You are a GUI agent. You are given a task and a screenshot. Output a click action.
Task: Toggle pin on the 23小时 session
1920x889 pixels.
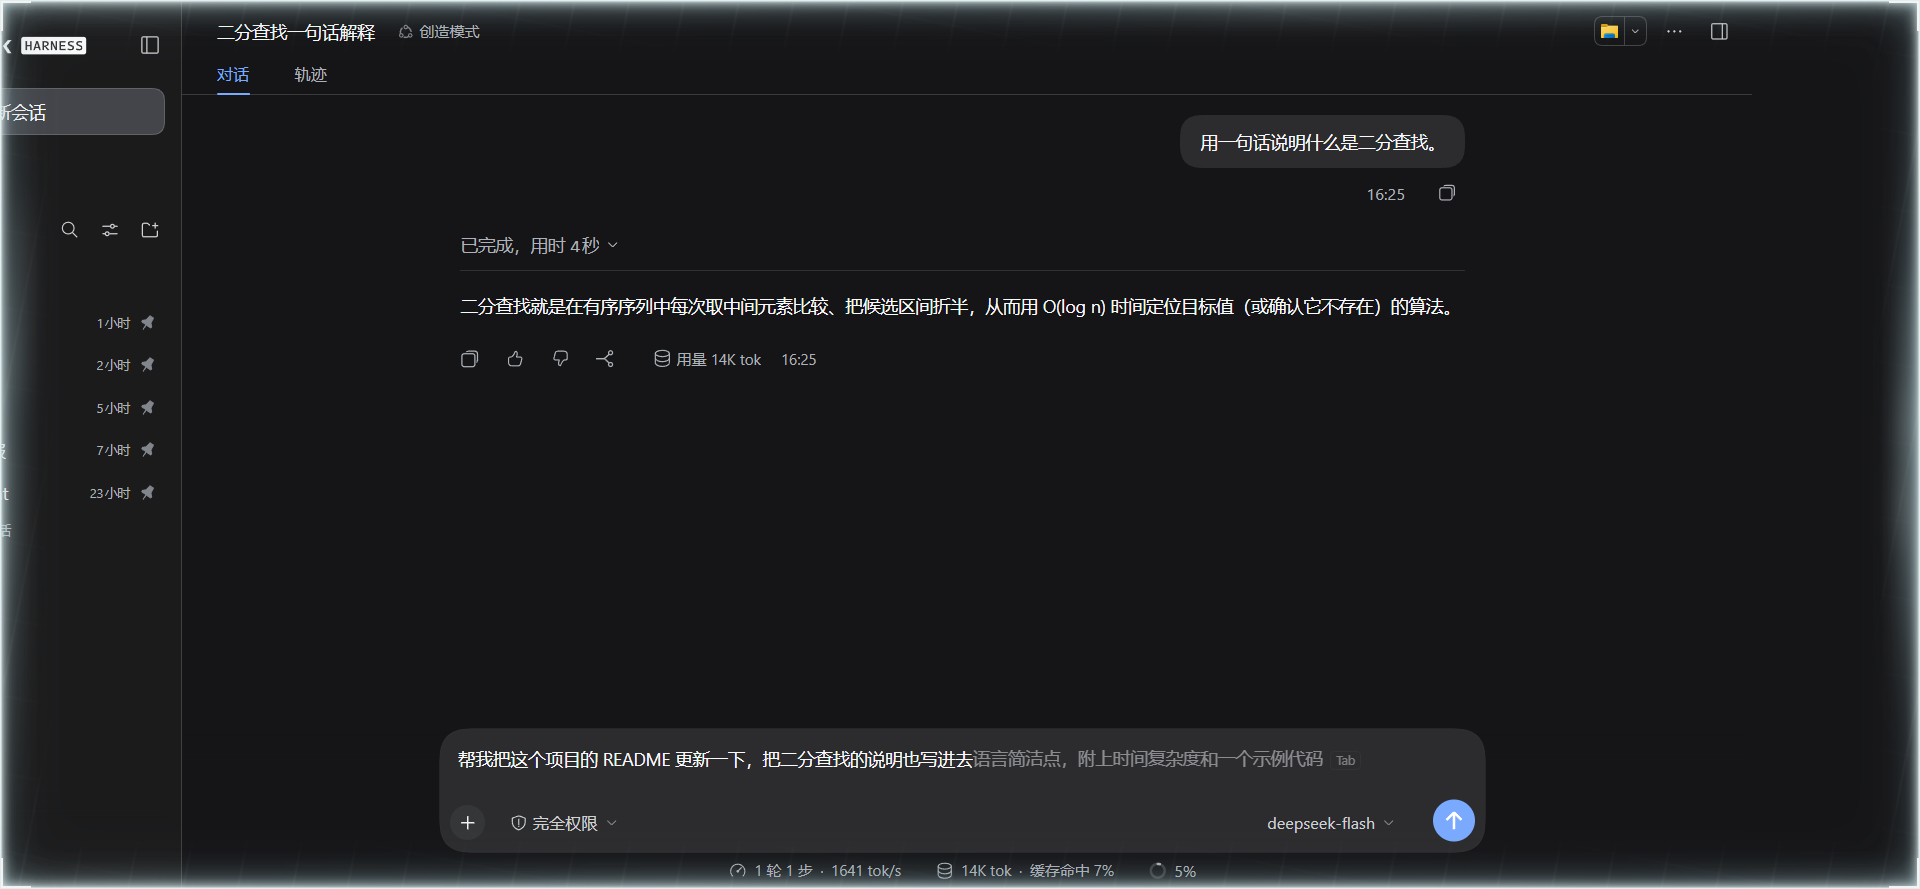coord(148,493)
